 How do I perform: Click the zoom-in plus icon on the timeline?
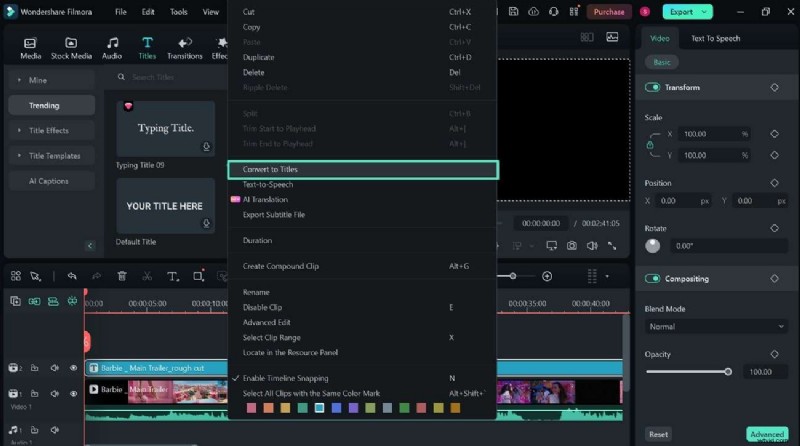pyautogui.click(x=547, y=276)
